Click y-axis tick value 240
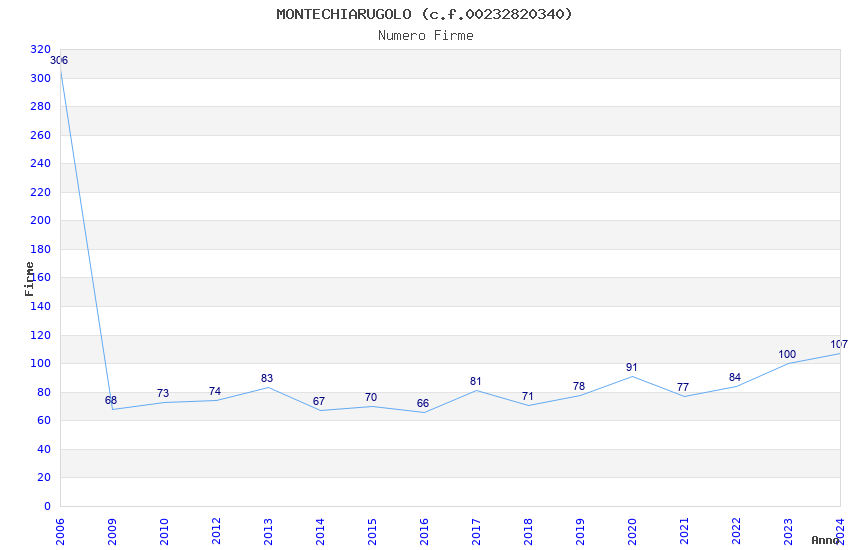 tap(41, 163)
